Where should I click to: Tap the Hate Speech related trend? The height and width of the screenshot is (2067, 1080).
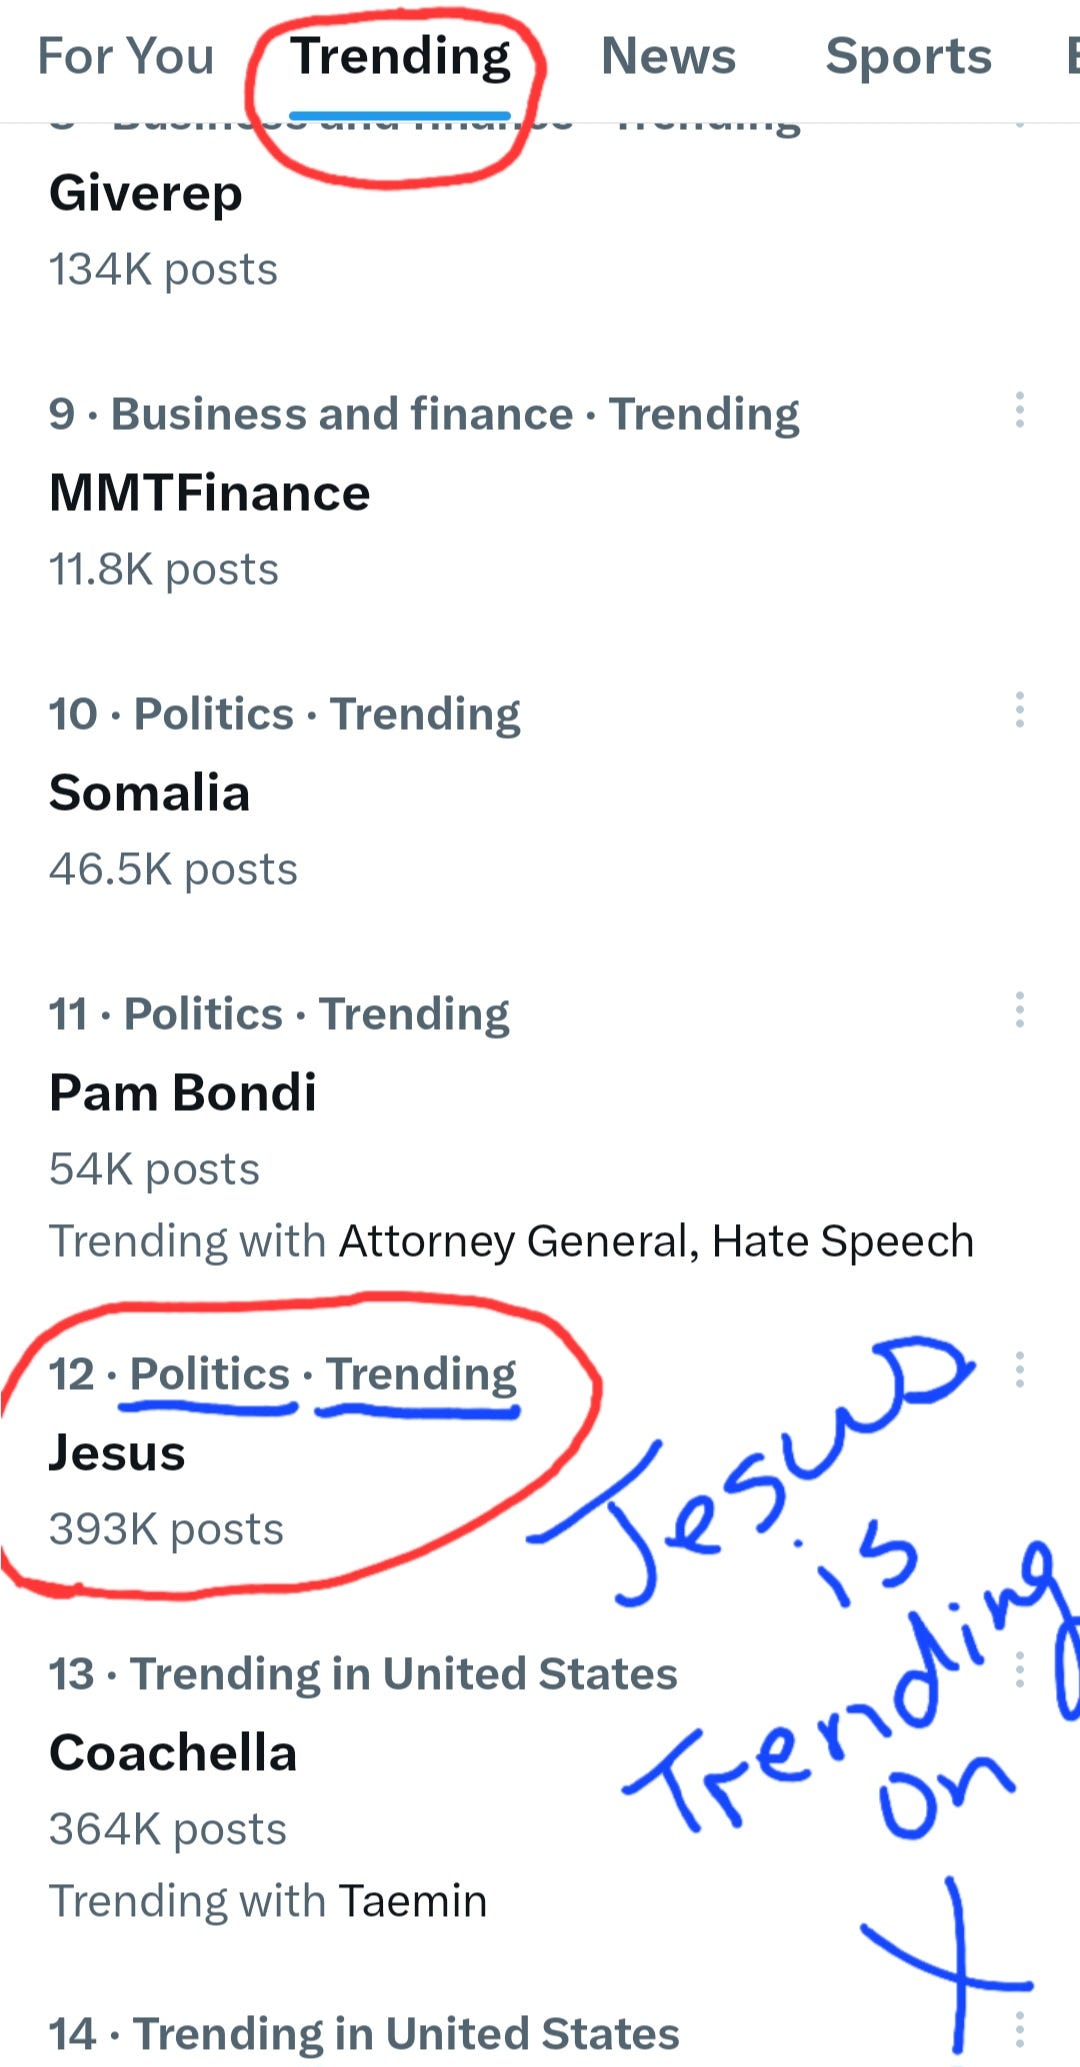[x=842, y=1241]
